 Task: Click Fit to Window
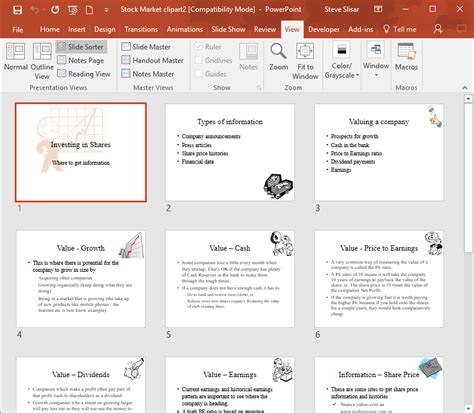click(x=305, y=61)
